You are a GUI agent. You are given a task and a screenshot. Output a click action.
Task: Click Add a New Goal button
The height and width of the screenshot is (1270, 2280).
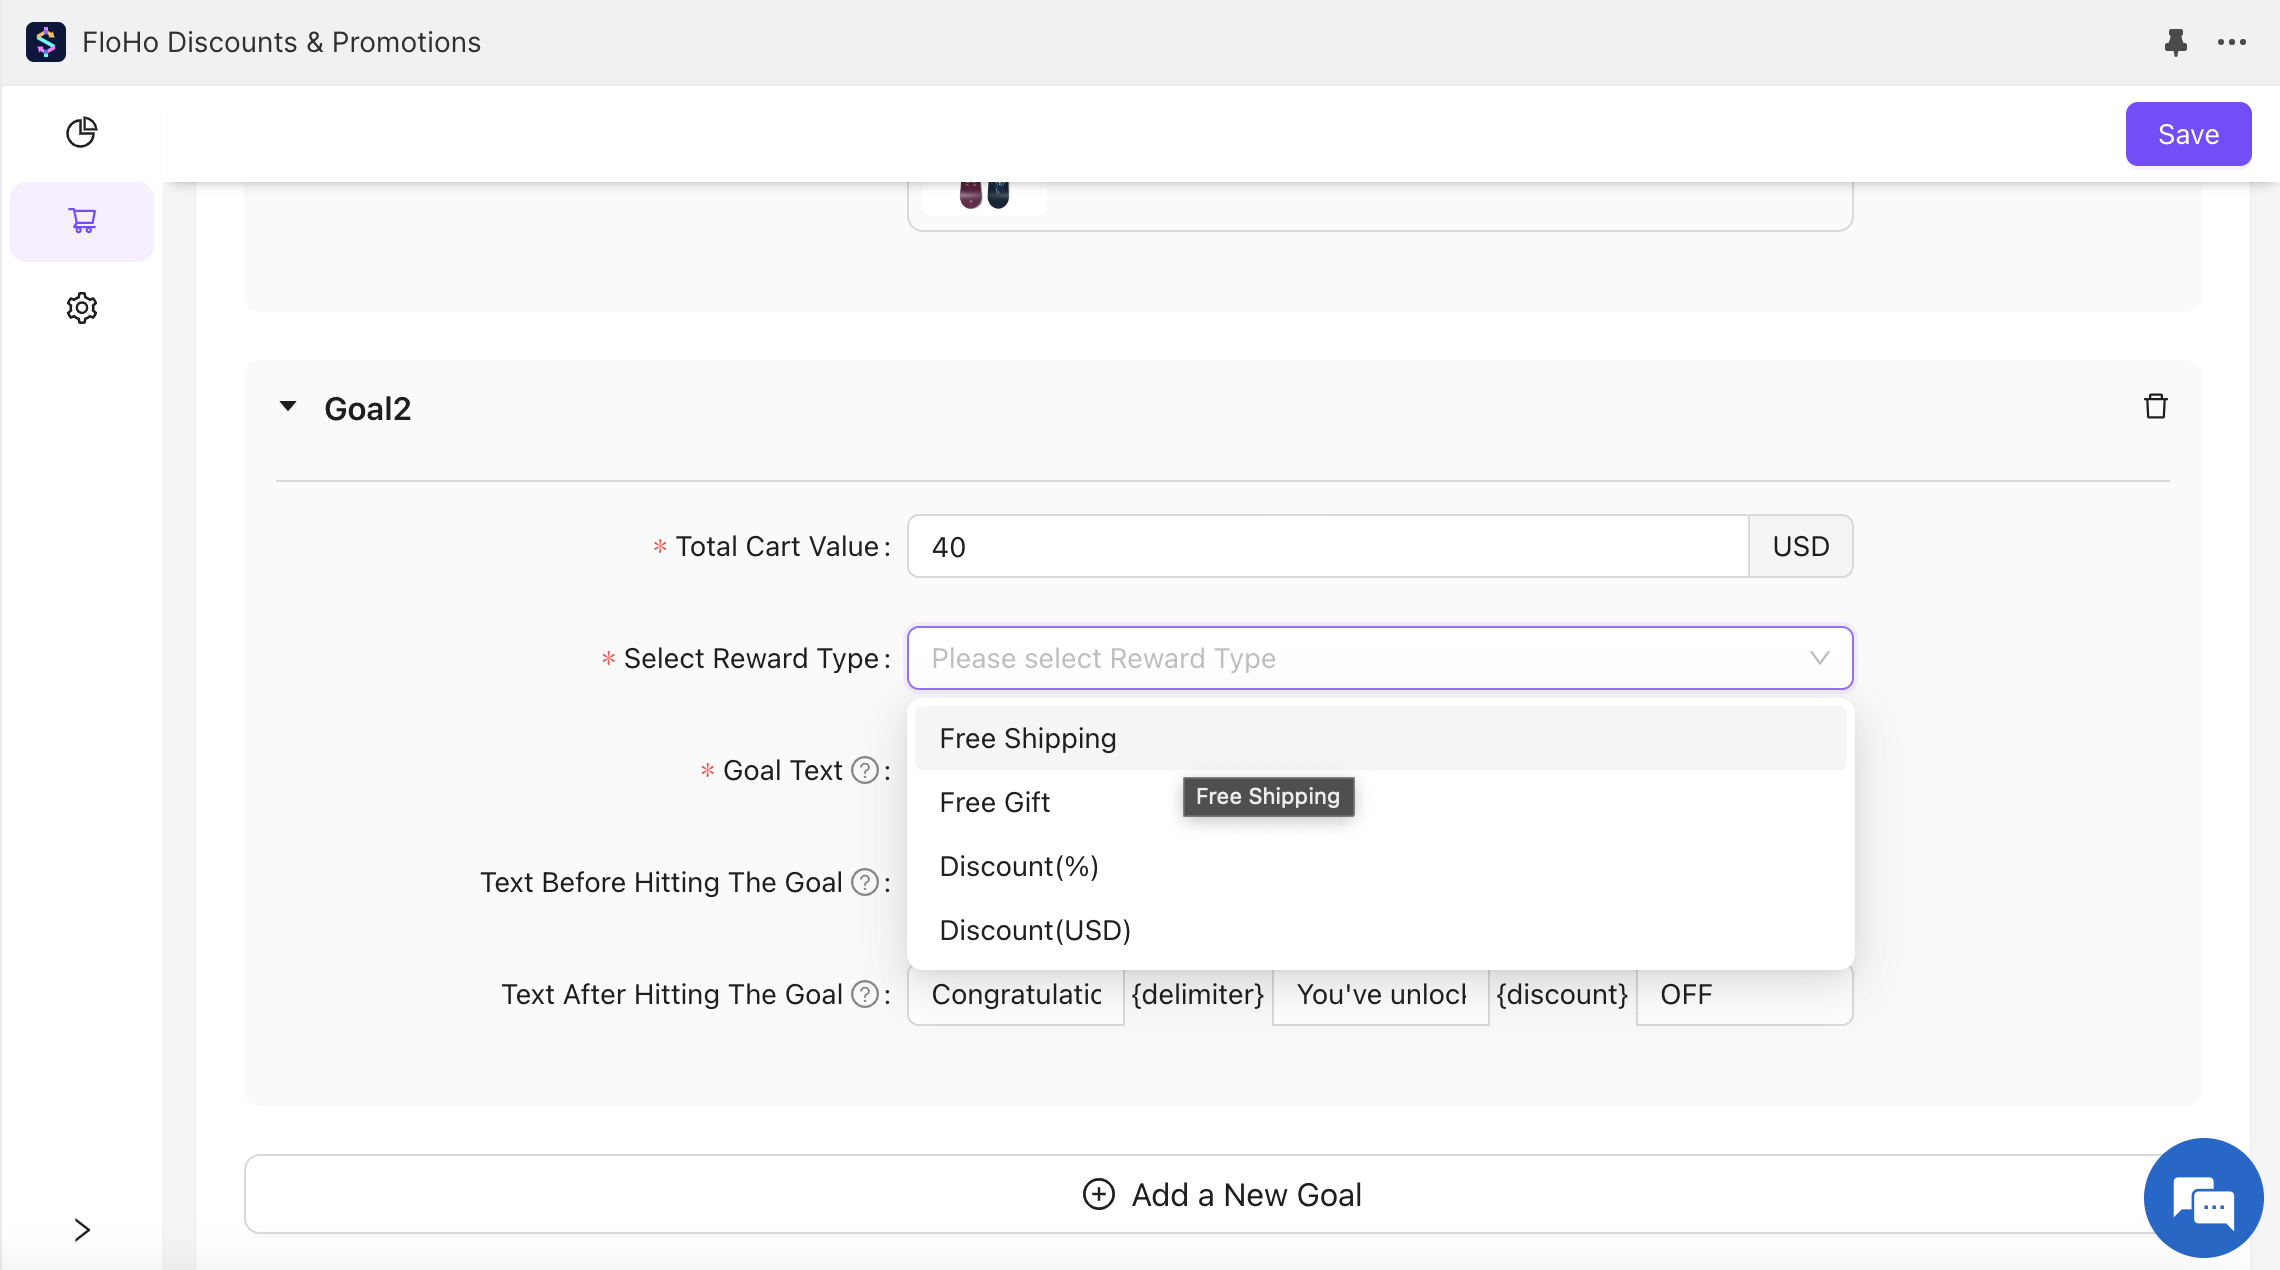[1222, 1194]
